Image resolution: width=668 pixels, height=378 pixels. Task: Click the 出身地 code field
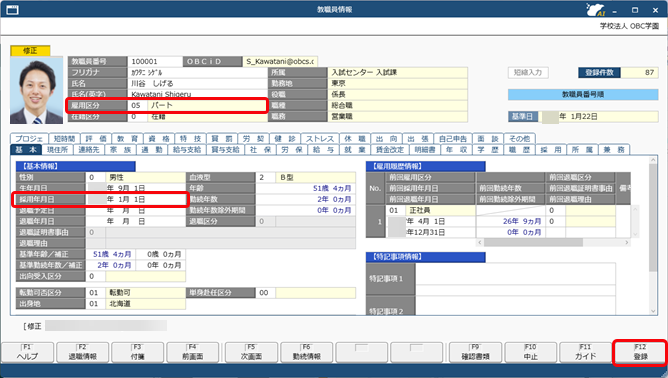pos(95,304)
